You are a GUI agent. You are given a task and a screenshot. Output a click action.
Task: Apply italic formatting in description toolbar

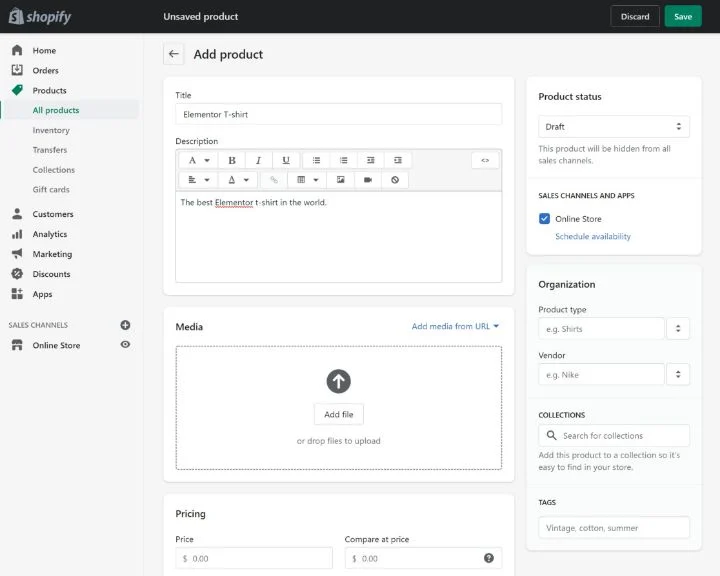tap(259, 160)
